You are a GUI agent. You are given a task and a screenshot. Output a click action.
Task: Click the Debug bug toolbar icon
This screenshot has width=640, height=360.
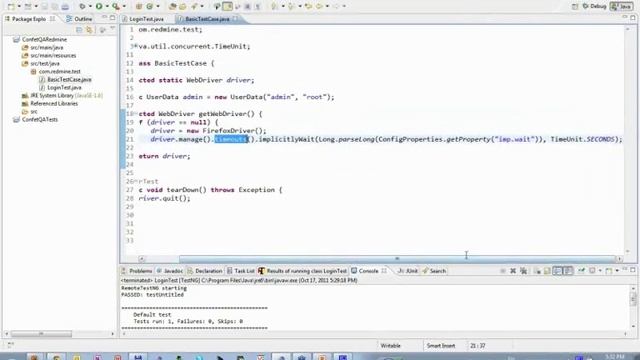[82, 7]
